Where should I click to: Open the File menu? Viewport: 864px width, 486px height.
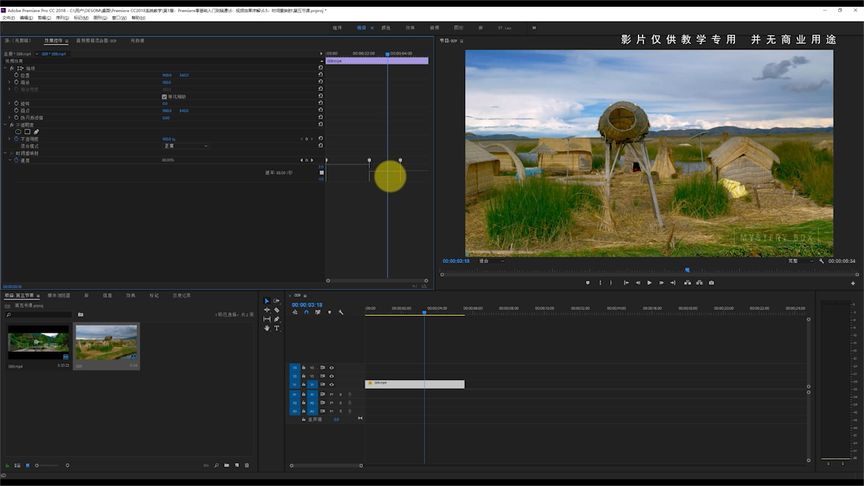pyautogui.click(x=8, y=17)
